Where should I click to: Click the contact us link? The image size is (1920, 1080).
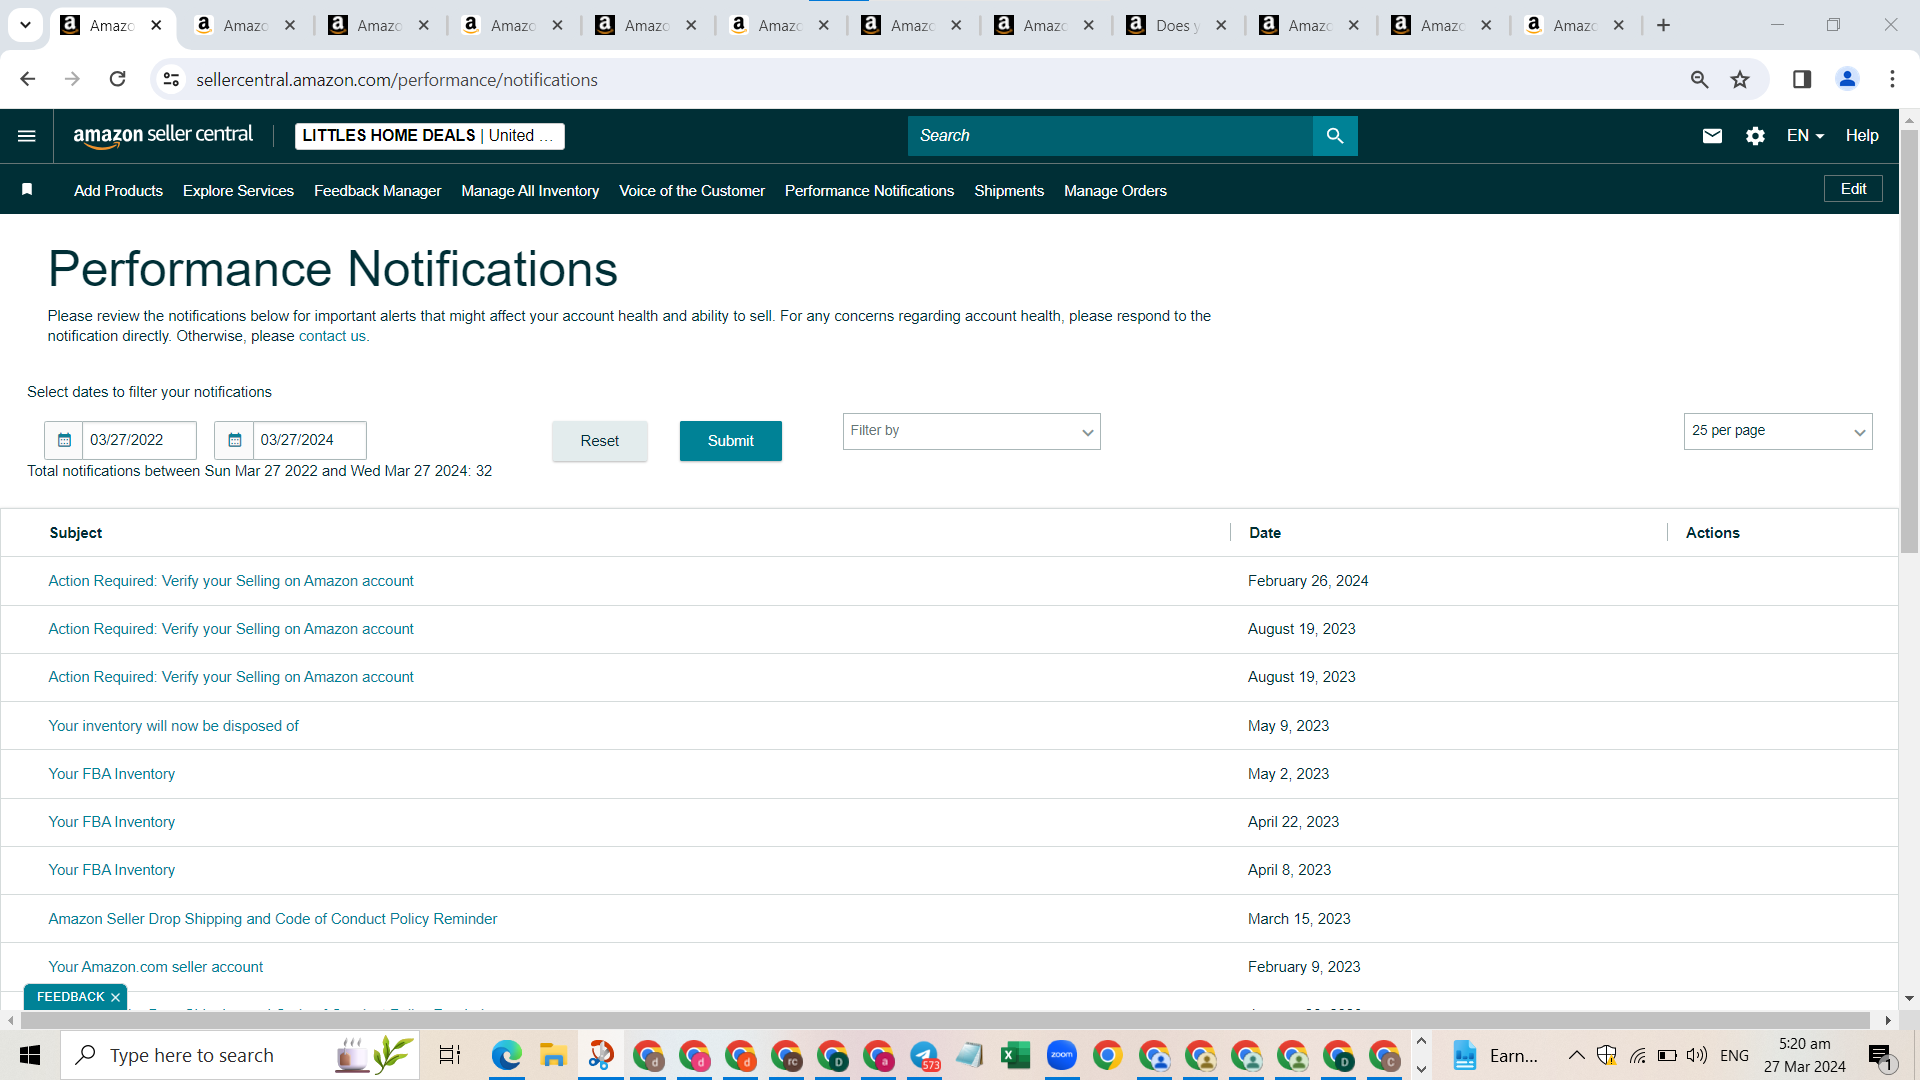click(332, 336)
